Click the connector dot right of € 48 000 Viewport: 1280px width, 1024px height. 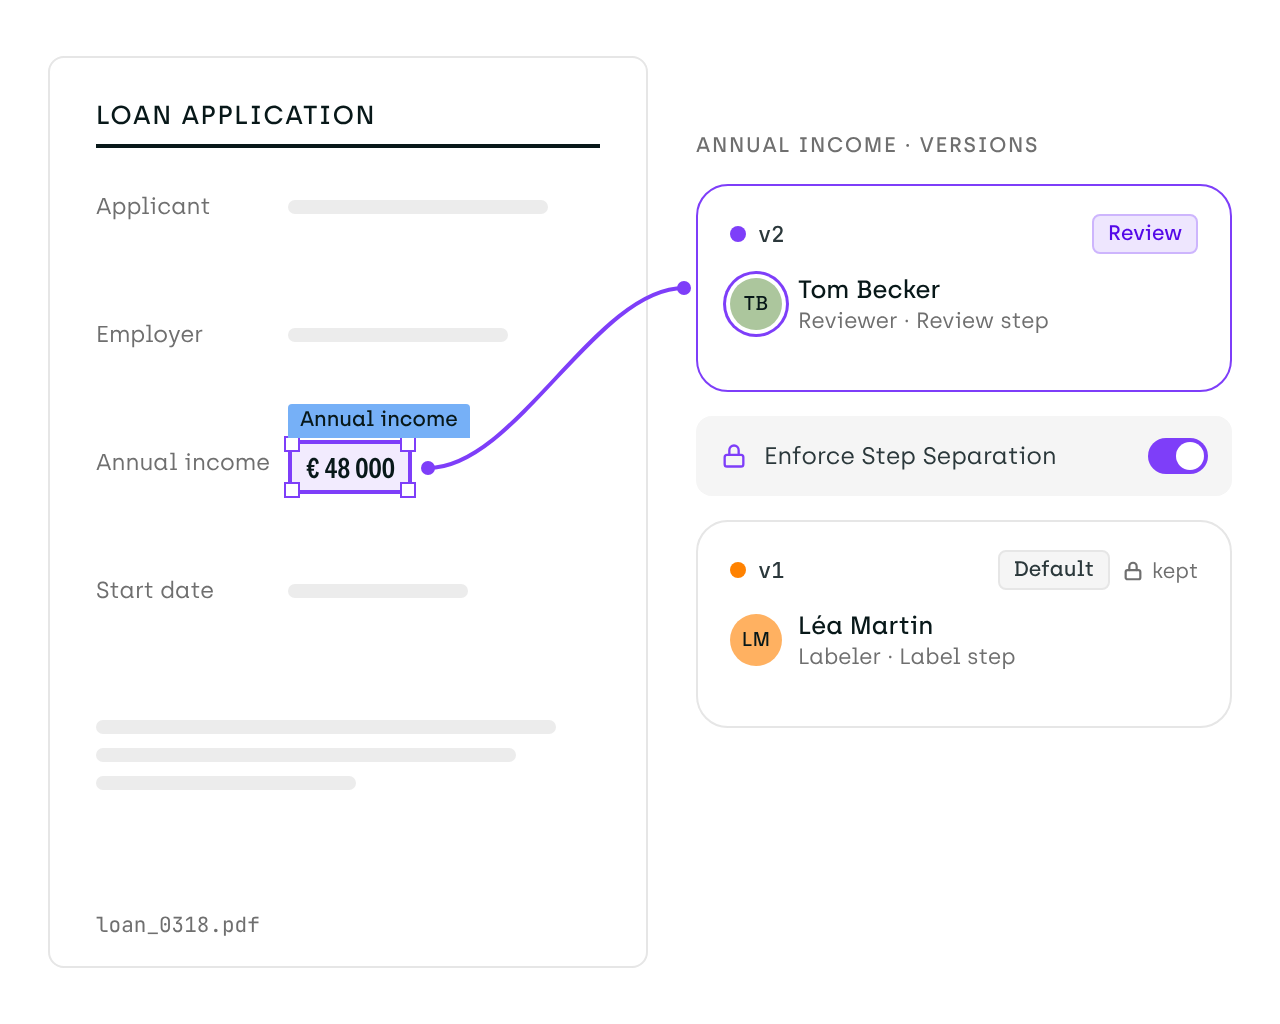click(428, 468)
